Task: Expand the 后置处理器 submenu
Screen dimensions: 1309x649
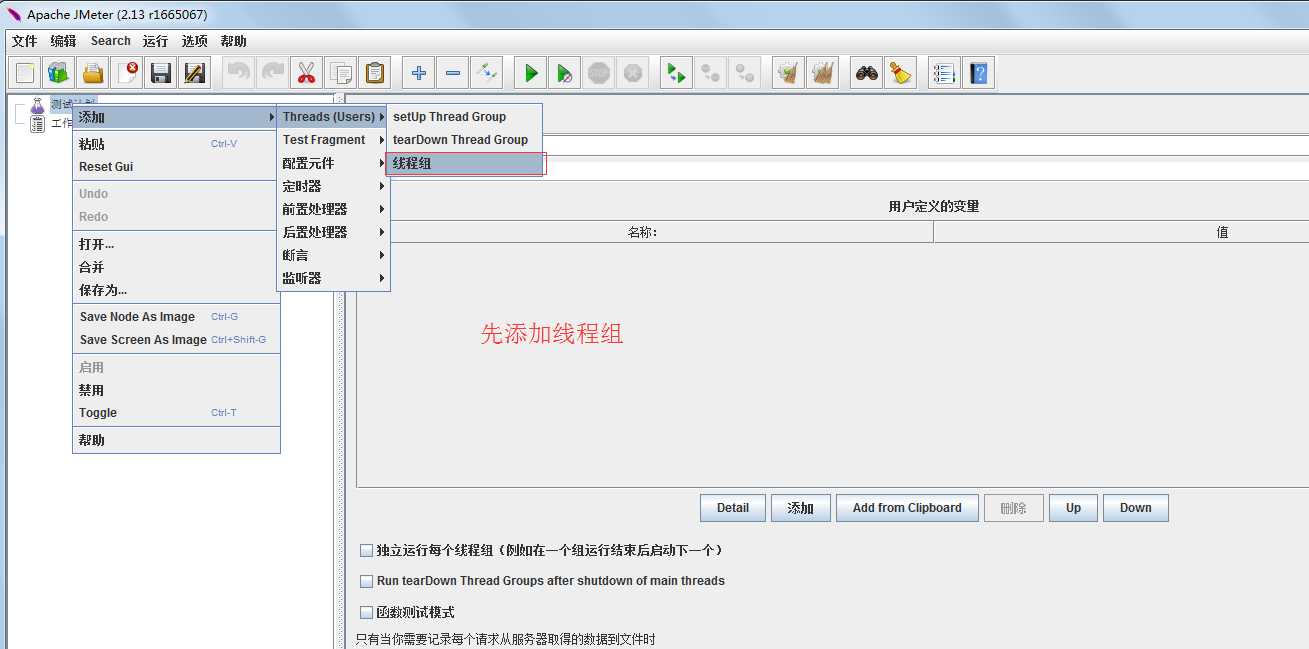Action: point(333,232)
